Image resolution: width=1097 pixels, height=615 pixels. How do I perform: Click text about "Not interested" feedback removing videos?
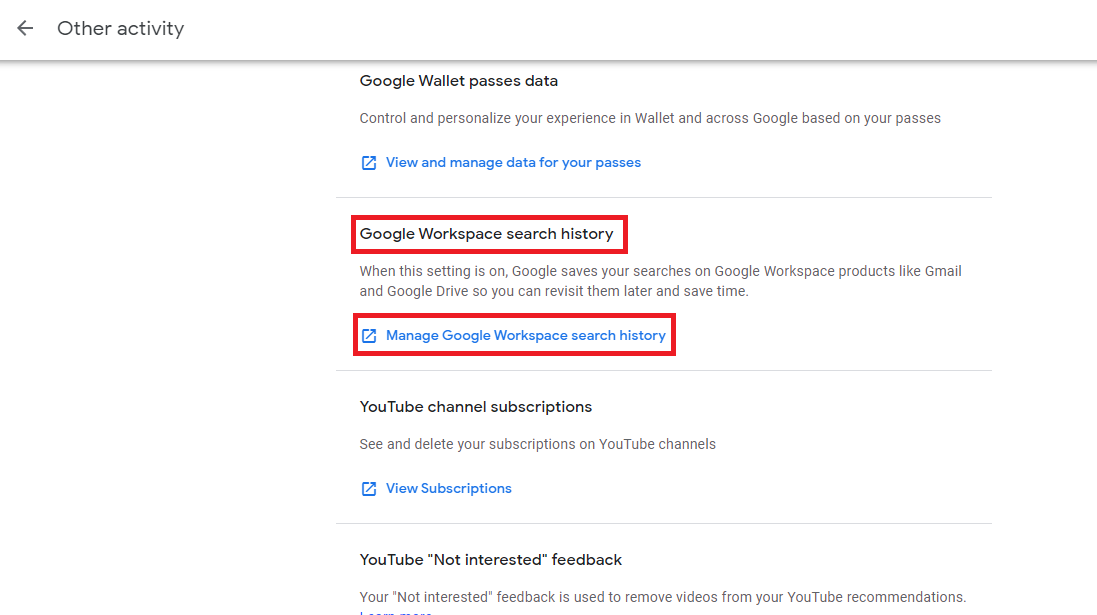tap(663, 597)
